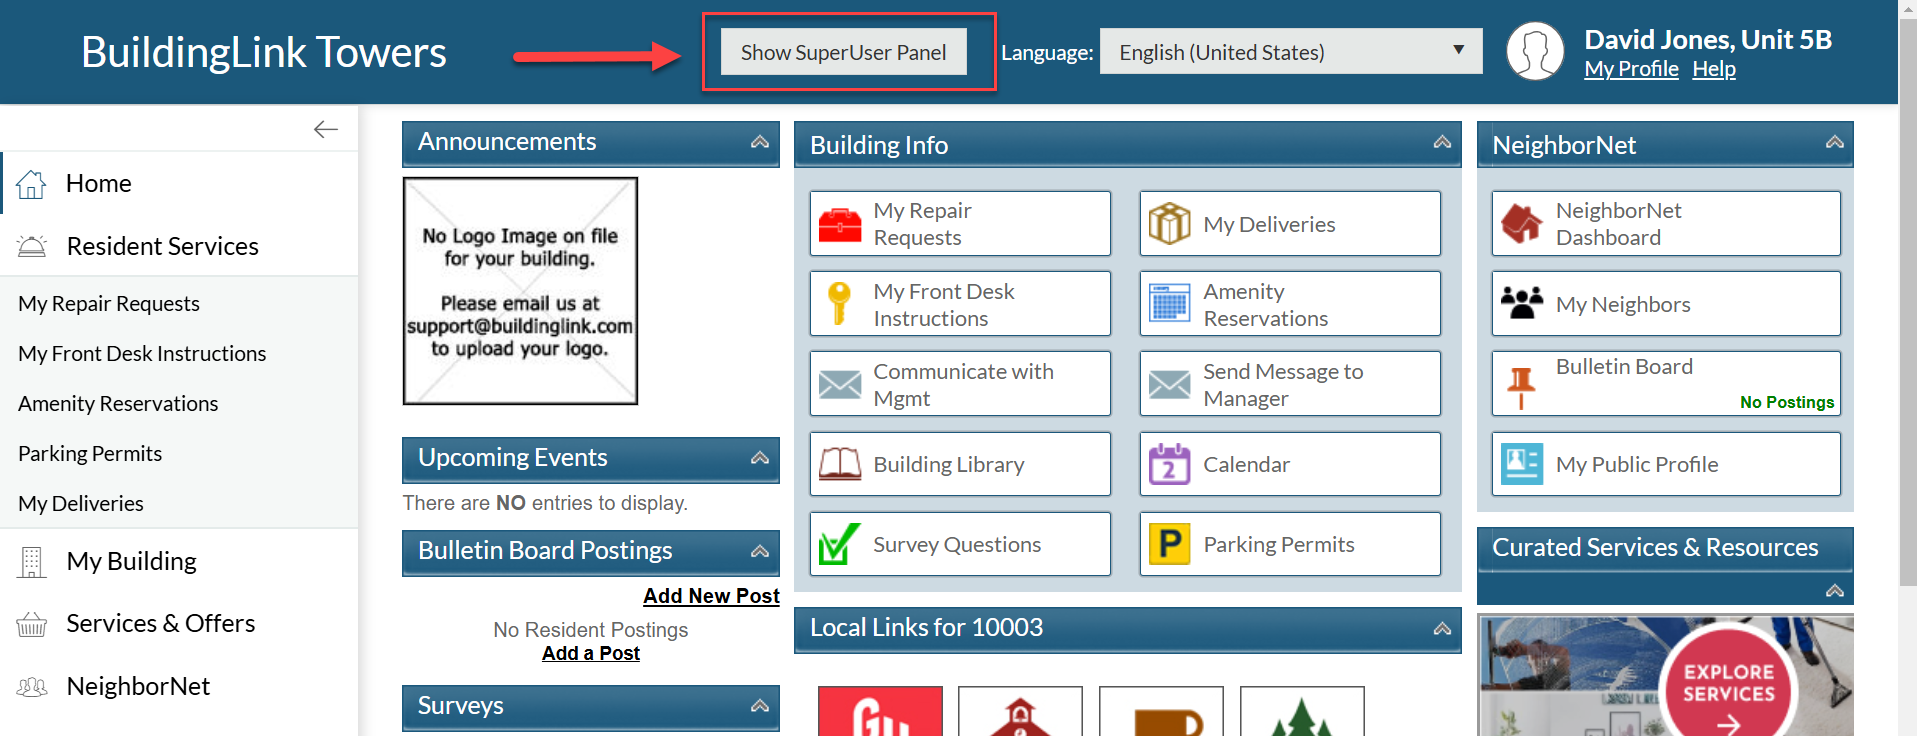Collapse the Bulletin Board Postings panel
This screenshot has height=736, width=1917.
(x=760, y=551)
